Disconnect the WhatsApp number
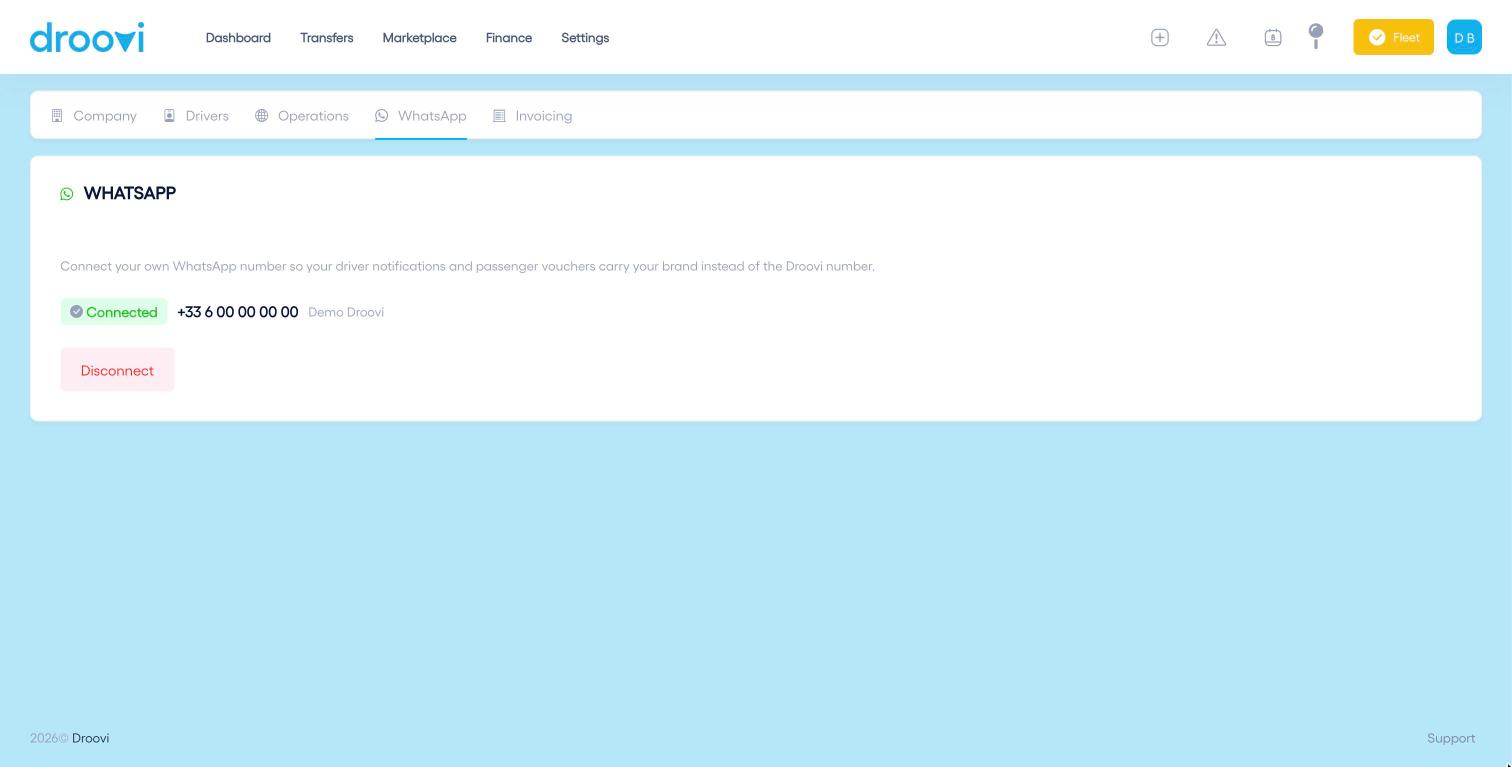 [x=117, y=370]
